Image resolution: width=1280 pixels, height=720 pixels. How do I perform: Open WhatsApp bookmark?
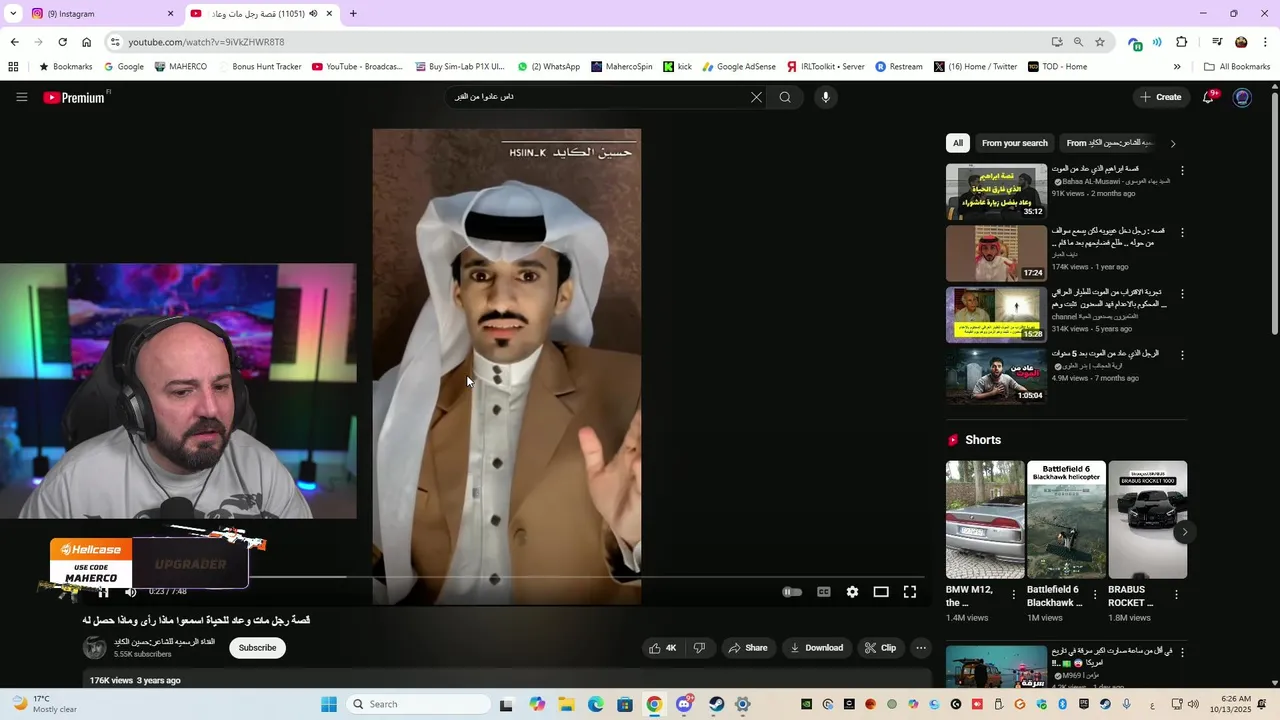(x=549, y=67)
